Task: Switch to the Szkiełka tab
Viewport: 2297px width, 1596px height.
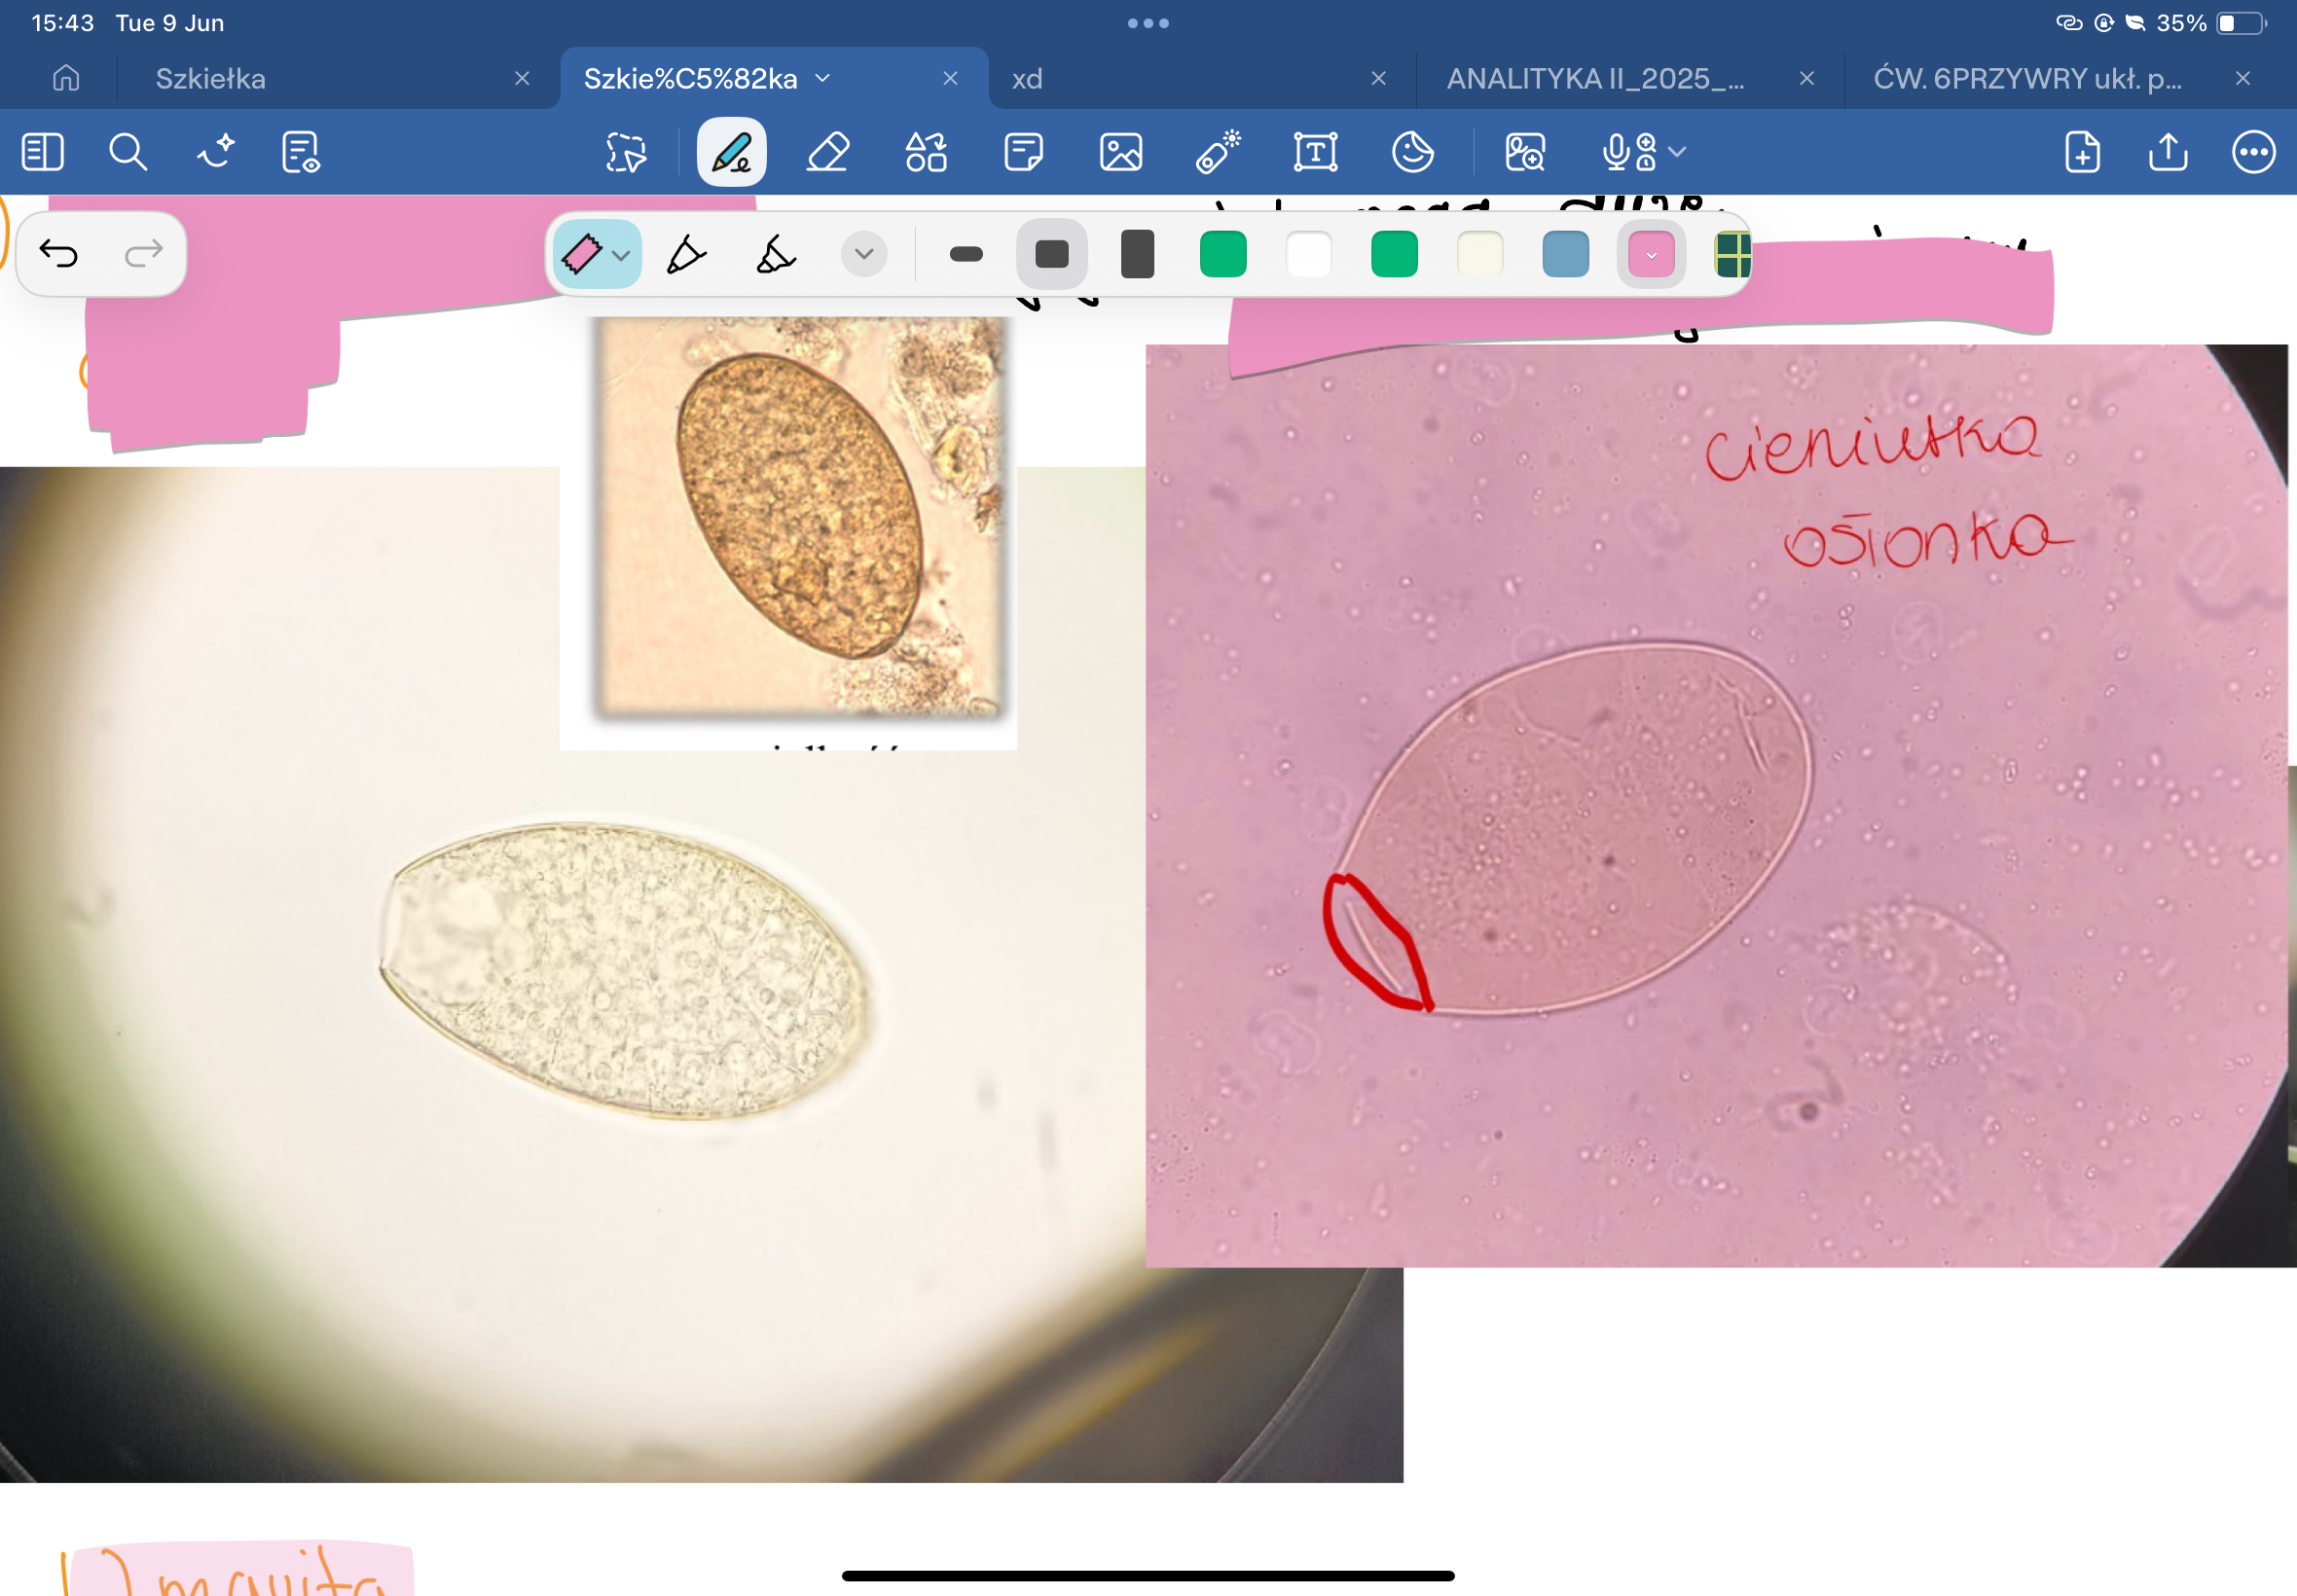Action: point(211,78)
